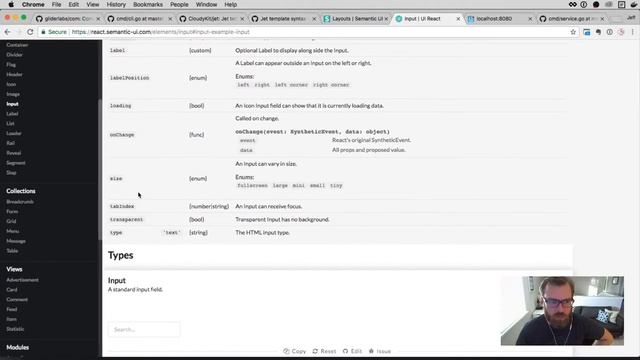The height and width of the screenshot is (360, 640).
Task: Click the onChange prop name
Action: [122, 135]
